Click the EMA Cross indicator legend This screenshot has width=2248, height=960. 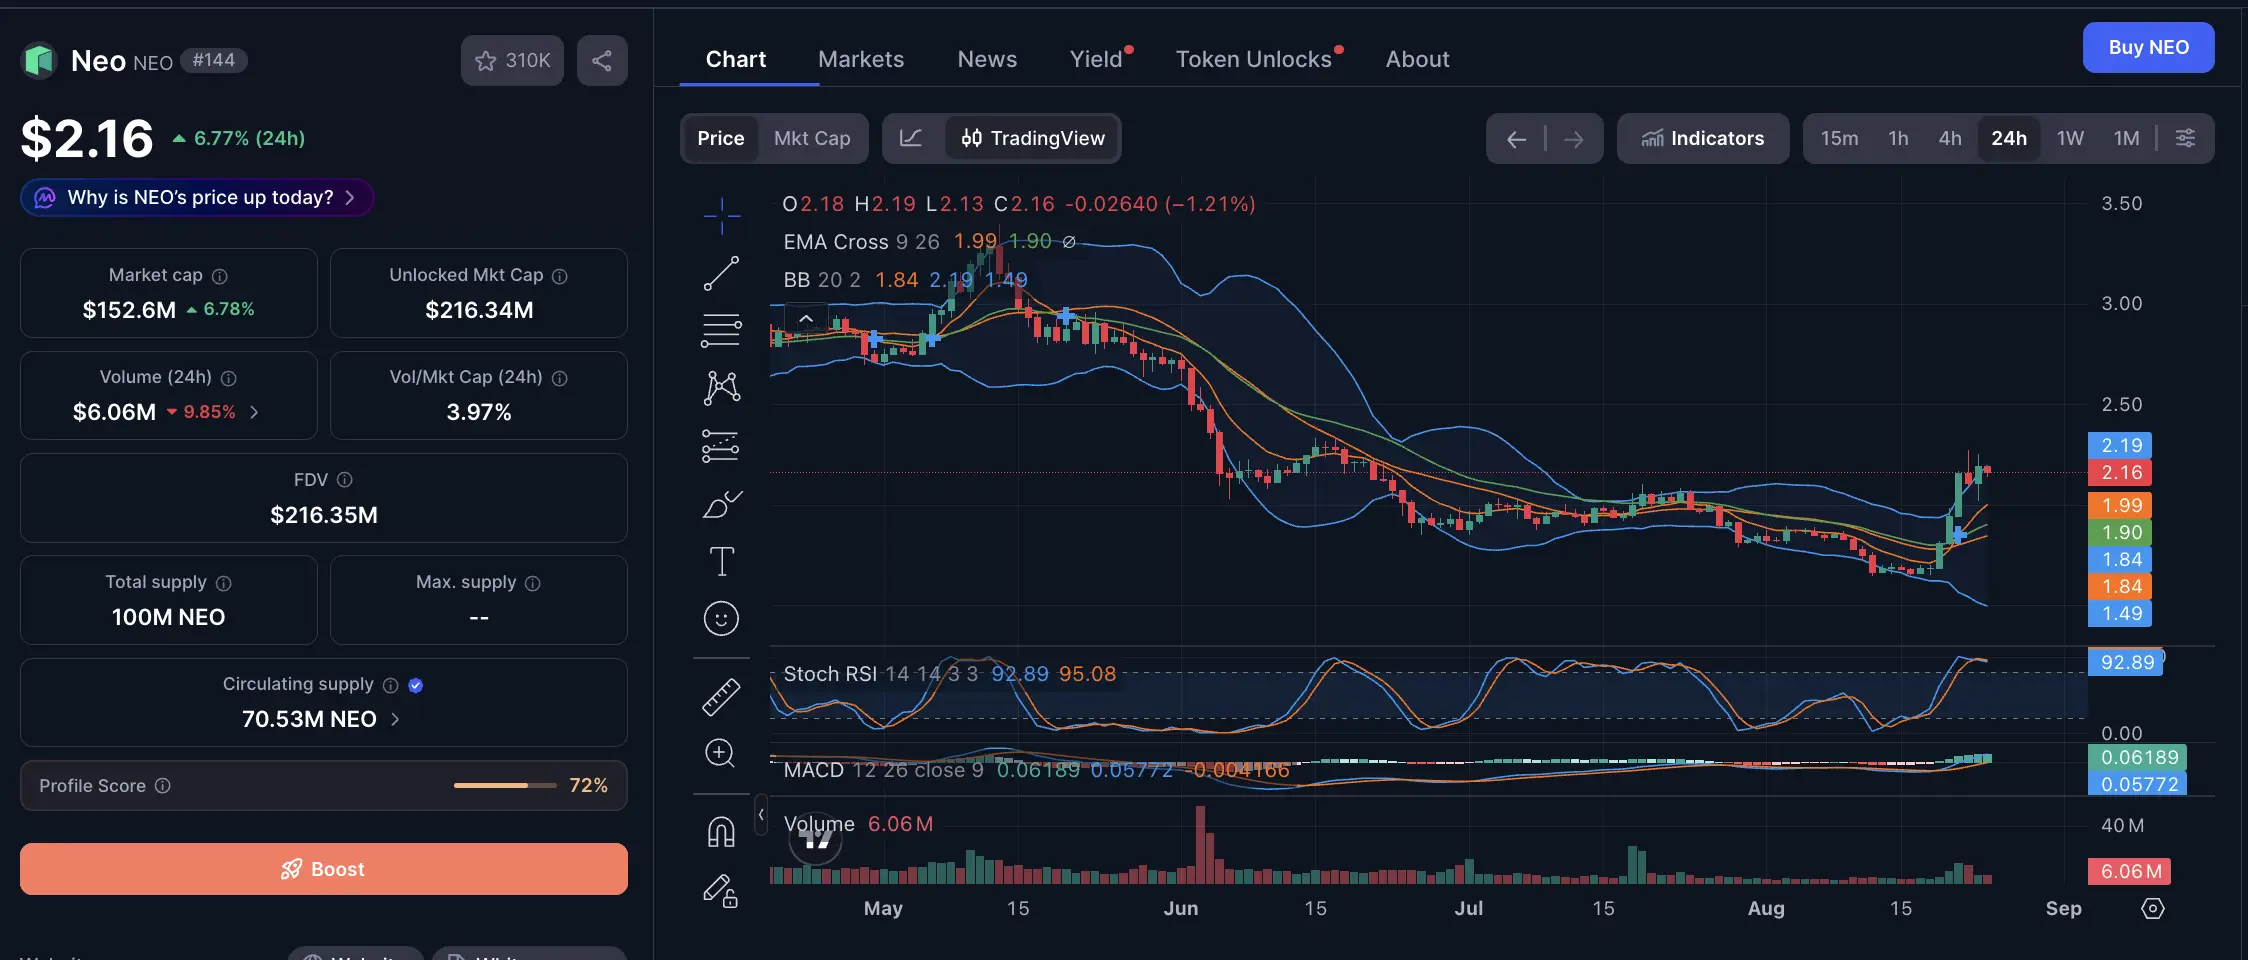(x=929, y=242)
